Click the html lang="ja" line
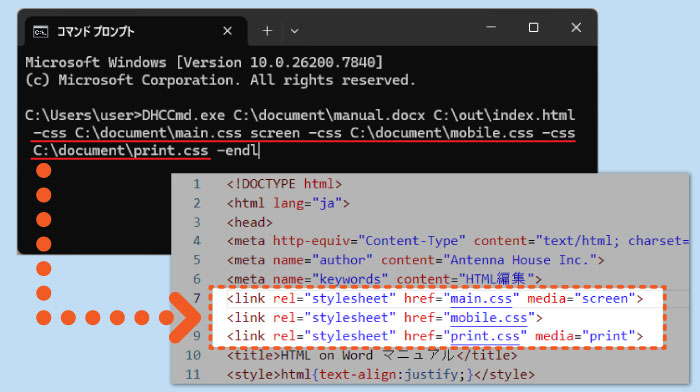The image size is (700, 392). tap(288, 203)
